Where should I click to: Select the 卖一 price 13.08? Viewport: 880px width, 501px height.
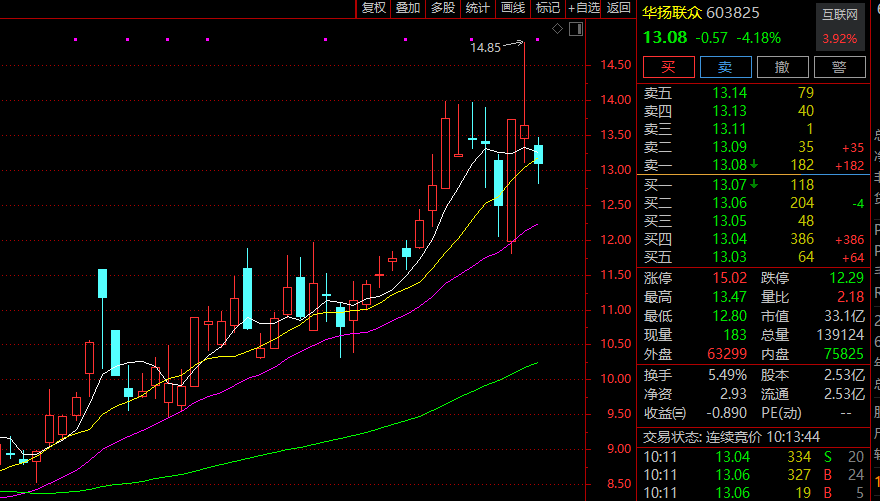coord(729,164)
